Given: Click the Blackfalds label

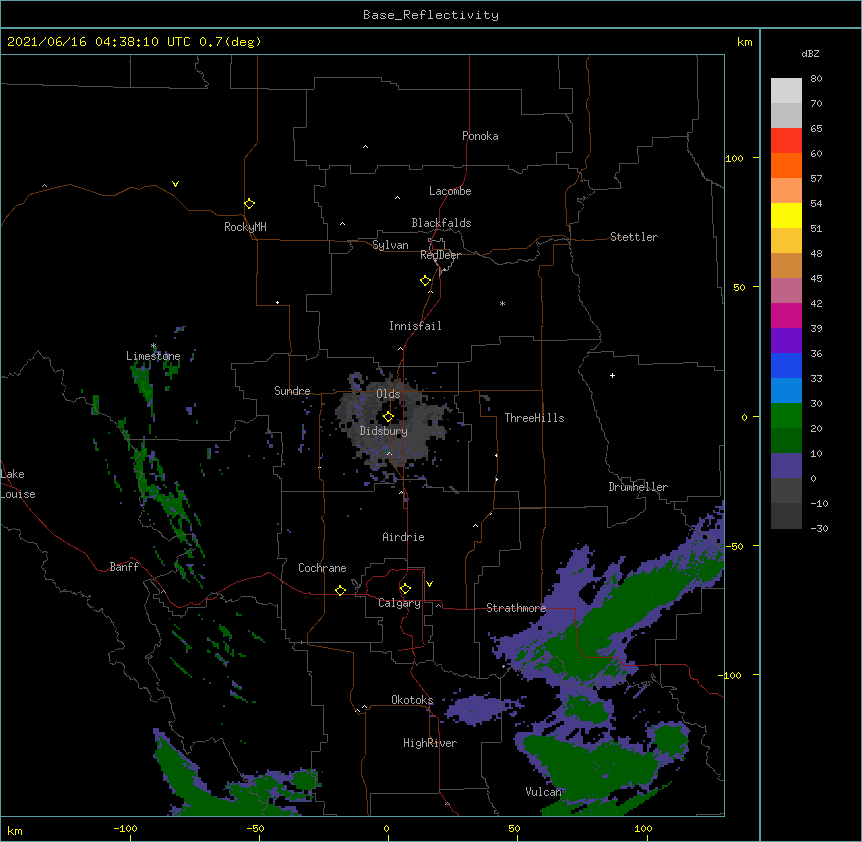Looking at the screenshot, I should (x=441, y=223).
